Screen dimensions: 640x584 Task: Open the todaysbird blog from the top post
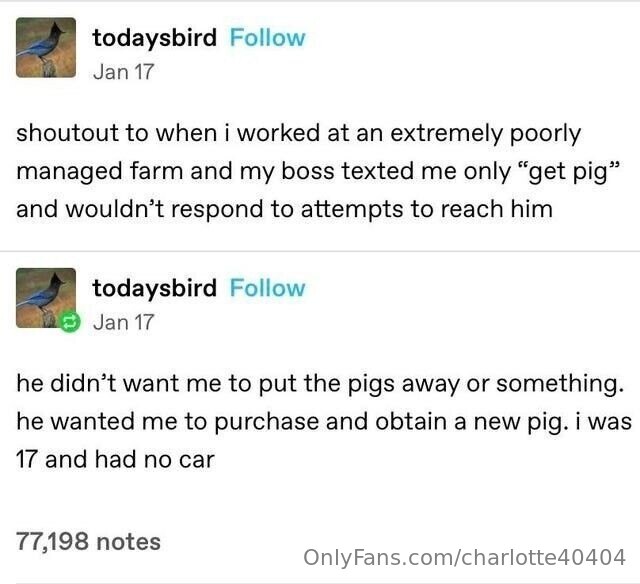click(x=154, y=38)
